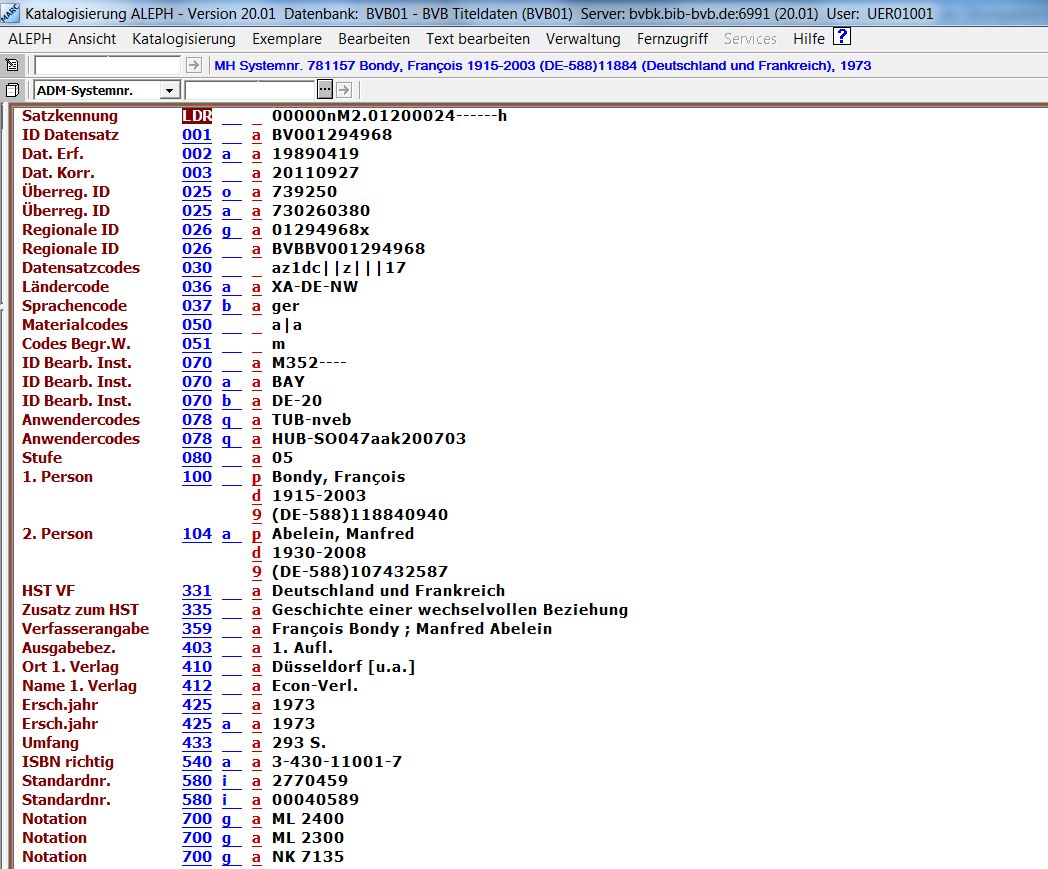
Task: Click the empty input field in top record bar
Action: (108, 65)
